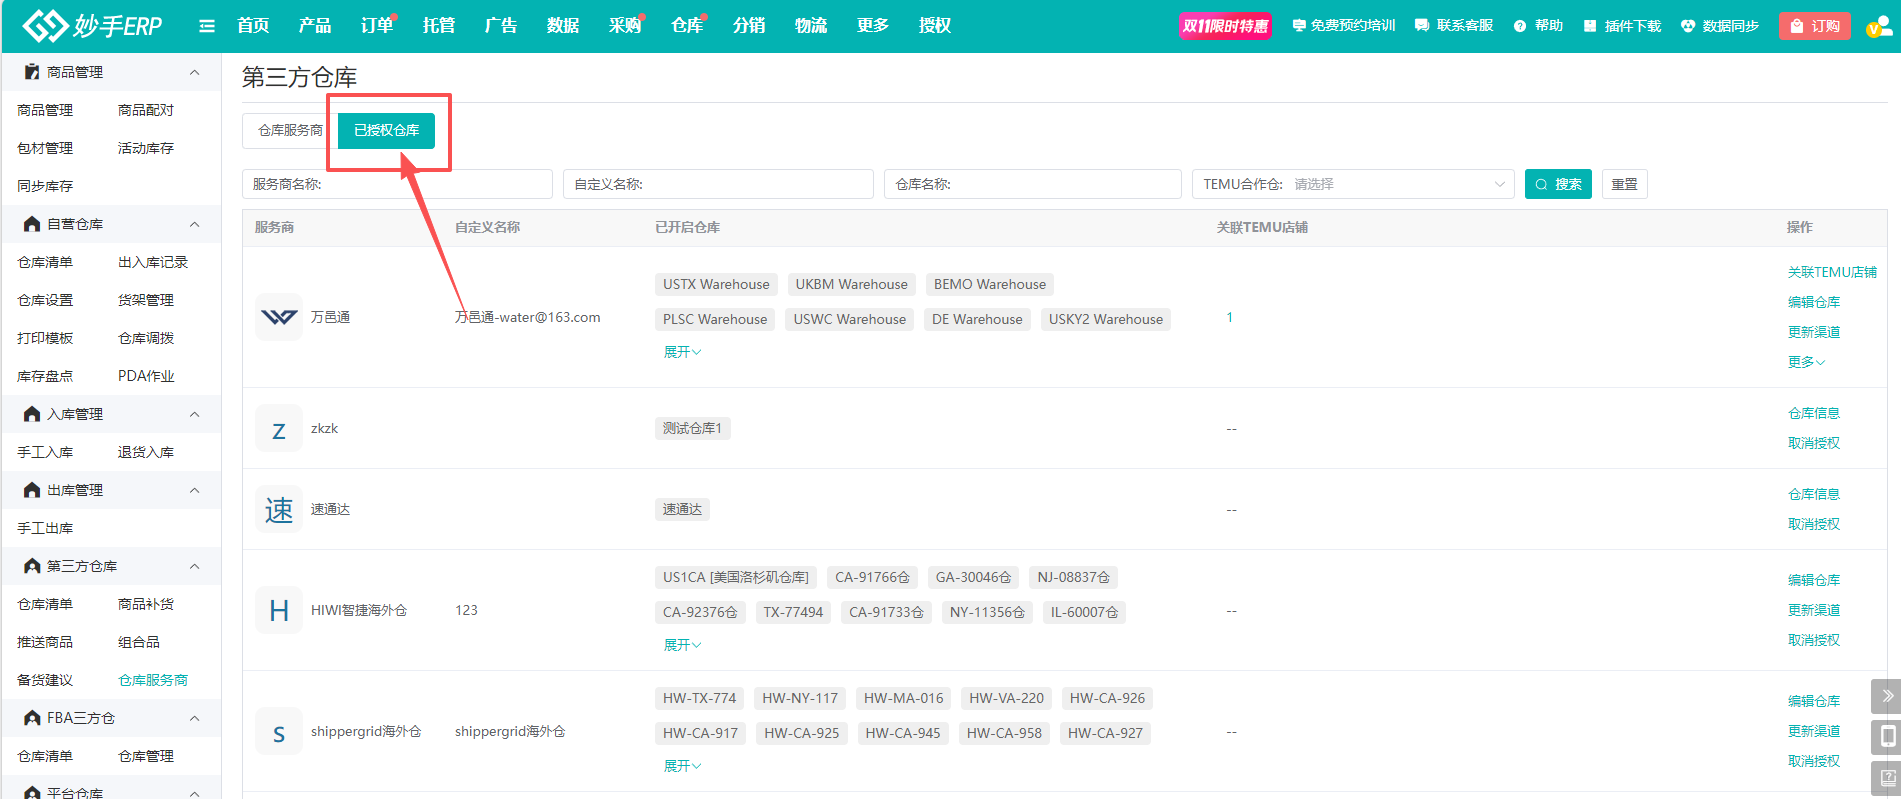Open the TEMU合作仓 dropdown
Image resolution: width=1901 pixels, height=799 pixels.
click(1351, 184)
